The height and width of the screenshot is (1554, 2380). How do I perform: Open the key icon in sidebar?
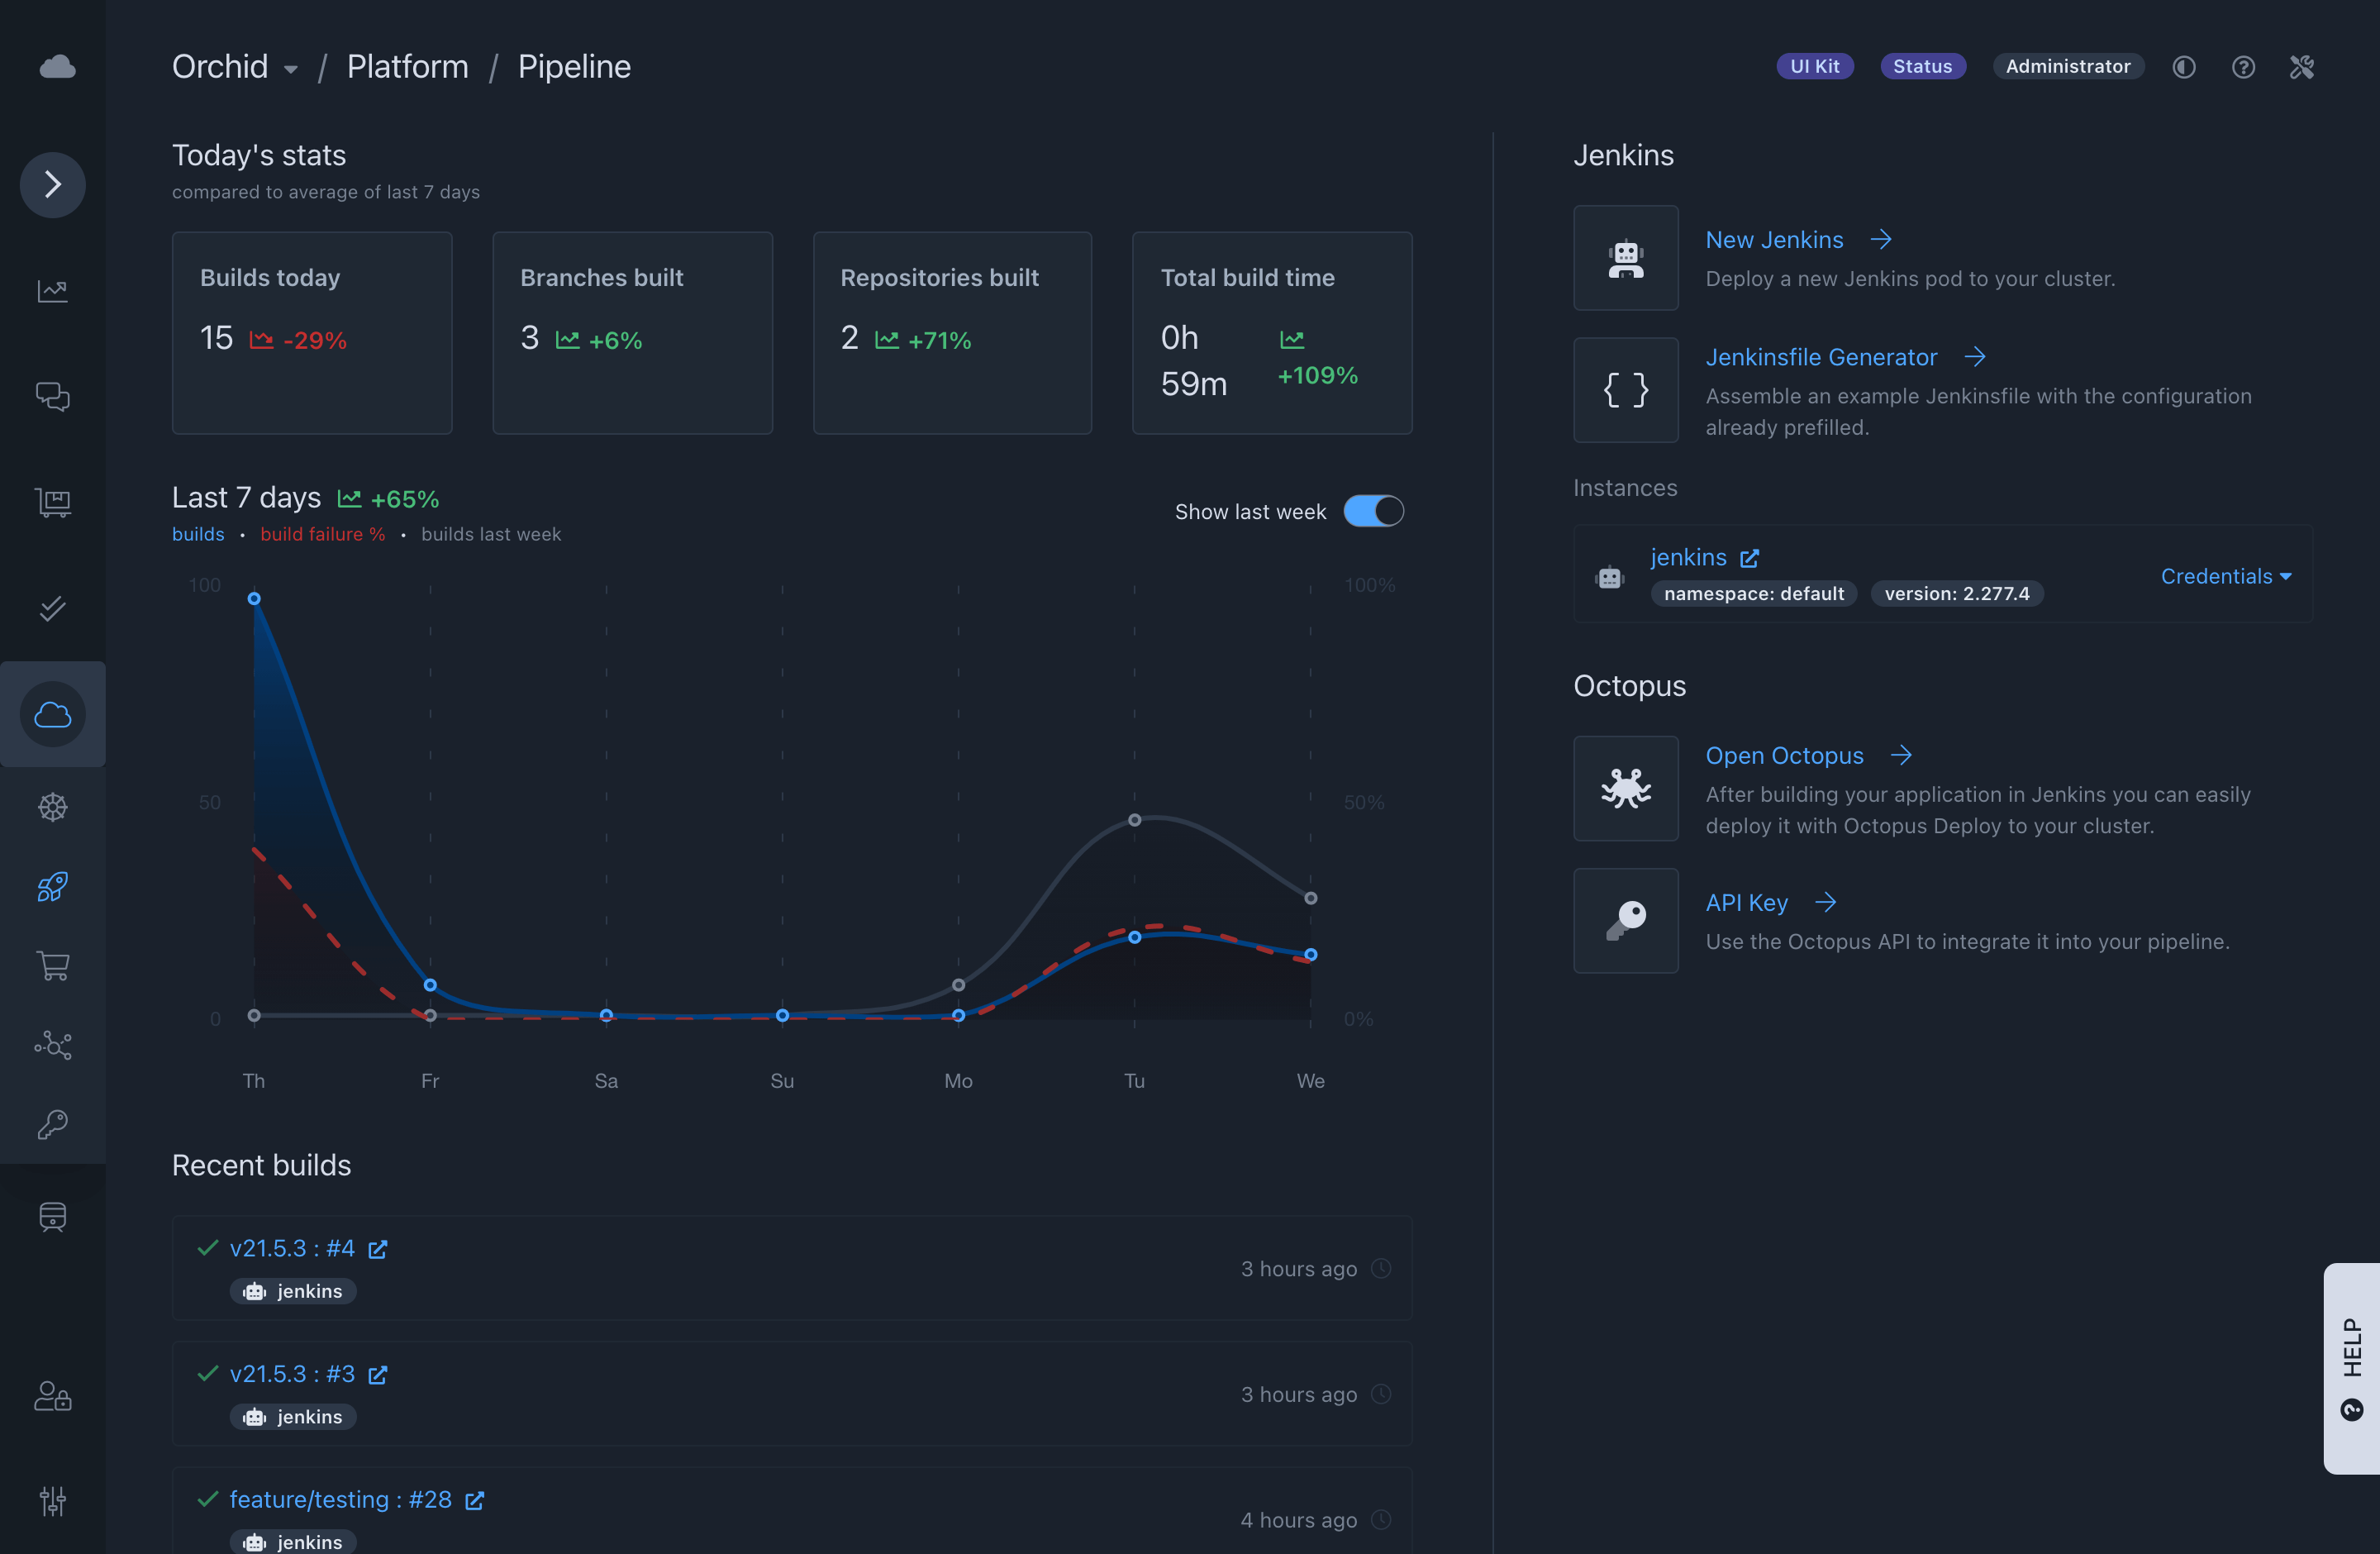pyautogui.click(x=53, y=1124)
